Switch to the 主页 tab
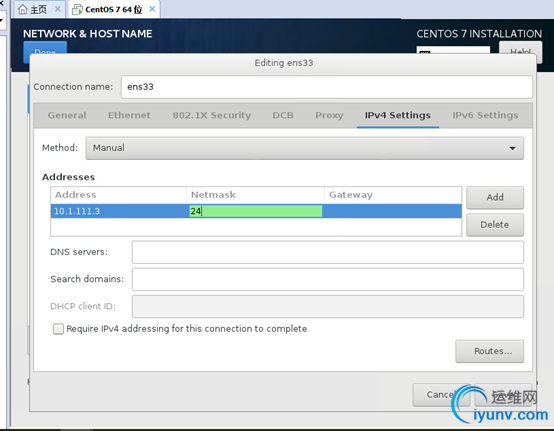554x431 pixels. click(39, 9)
